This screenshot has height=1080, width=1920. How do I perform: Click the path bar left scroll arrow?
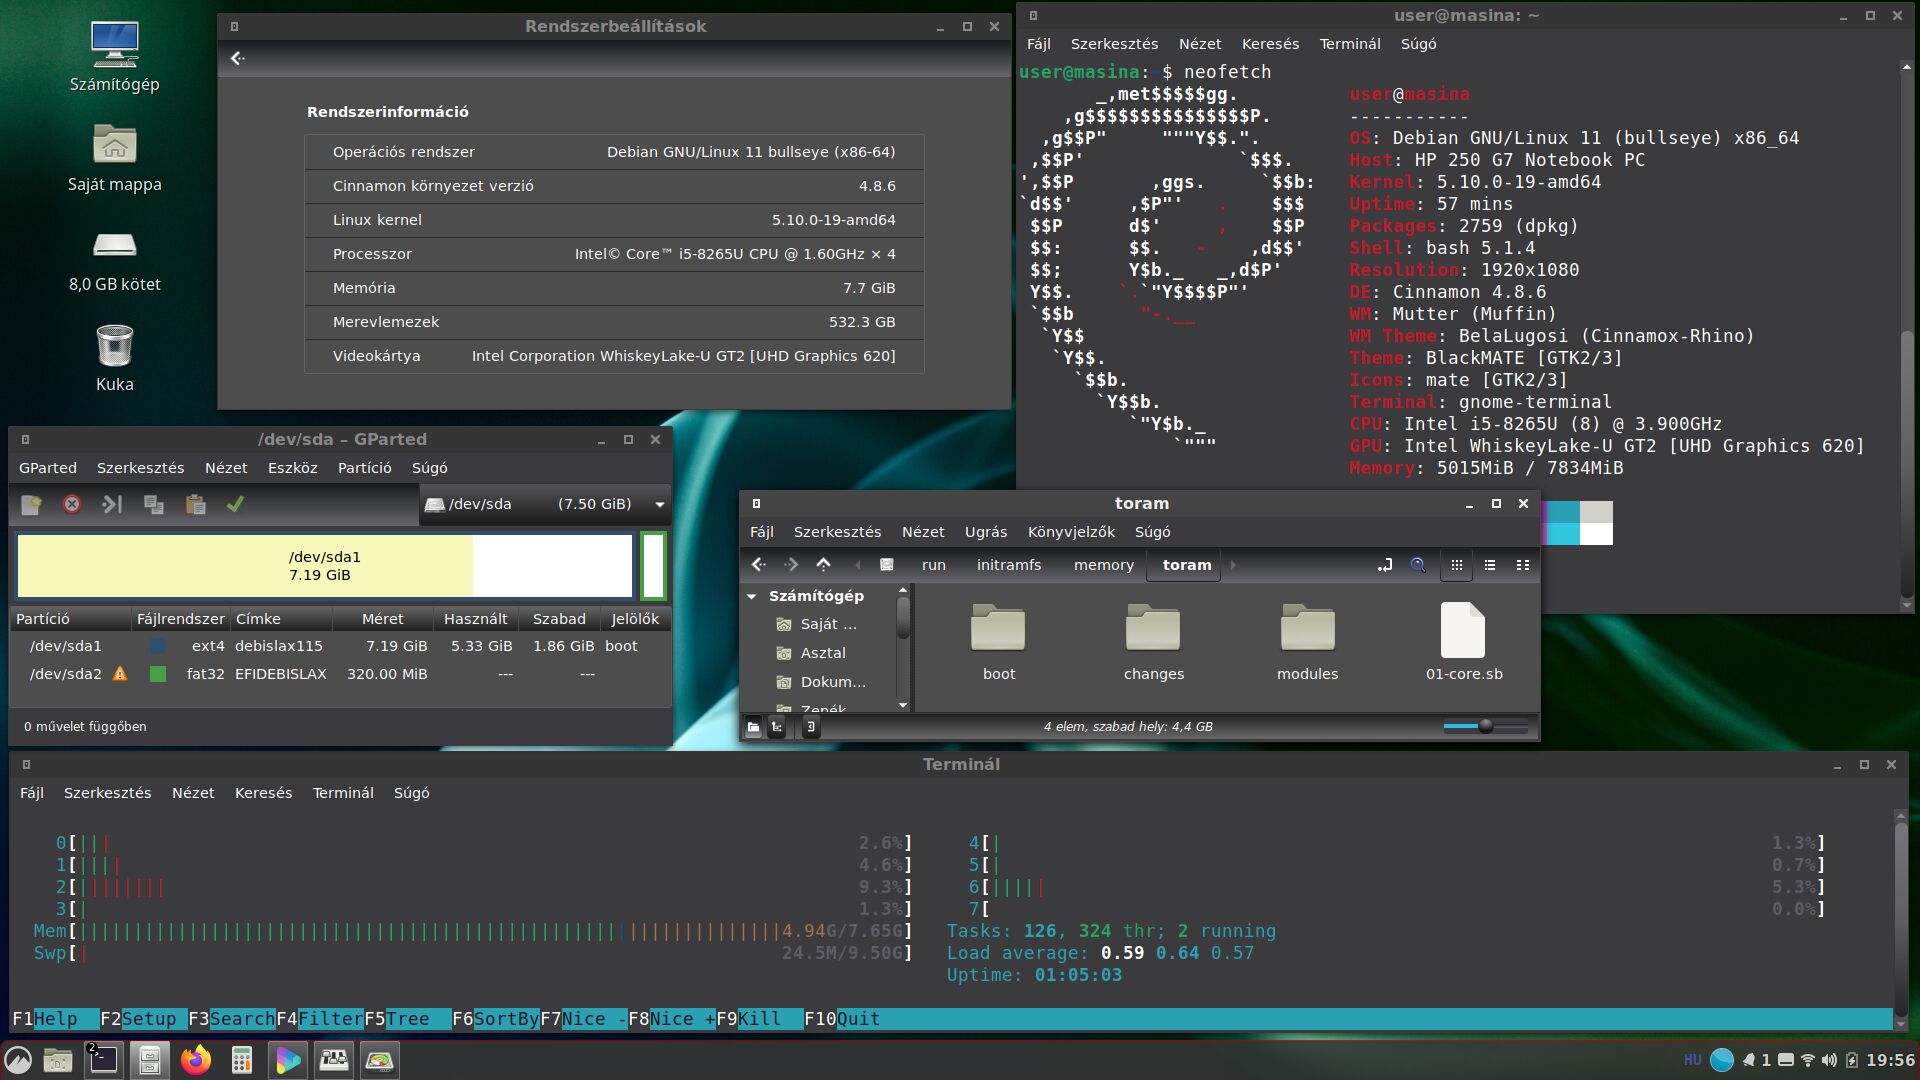(857, 565)
